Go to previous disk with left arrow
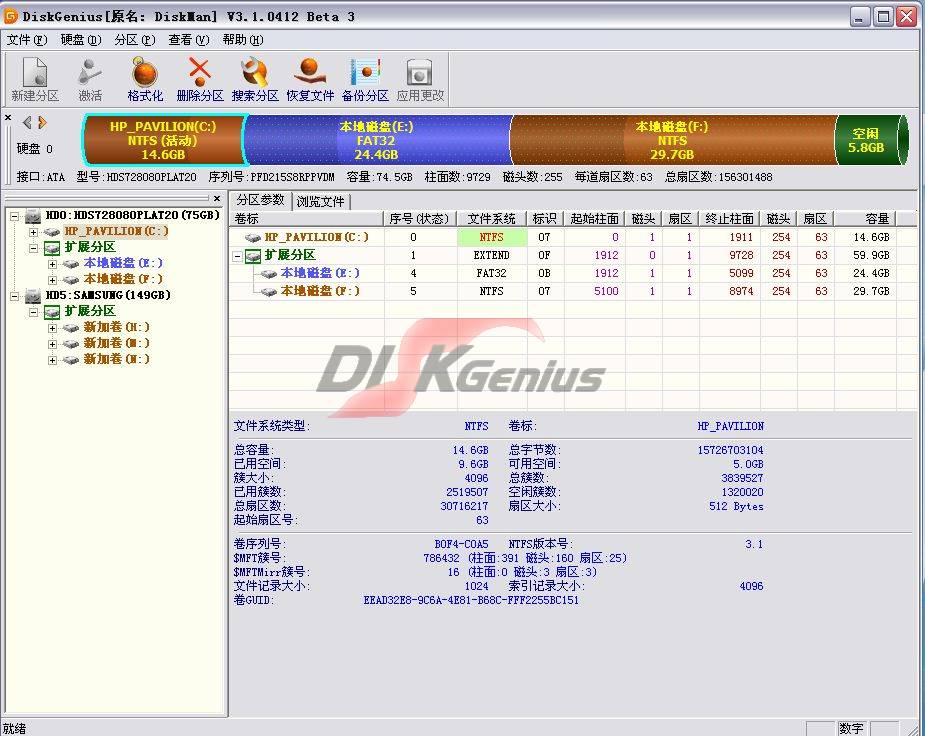925x736 pixels. (27, 123)
